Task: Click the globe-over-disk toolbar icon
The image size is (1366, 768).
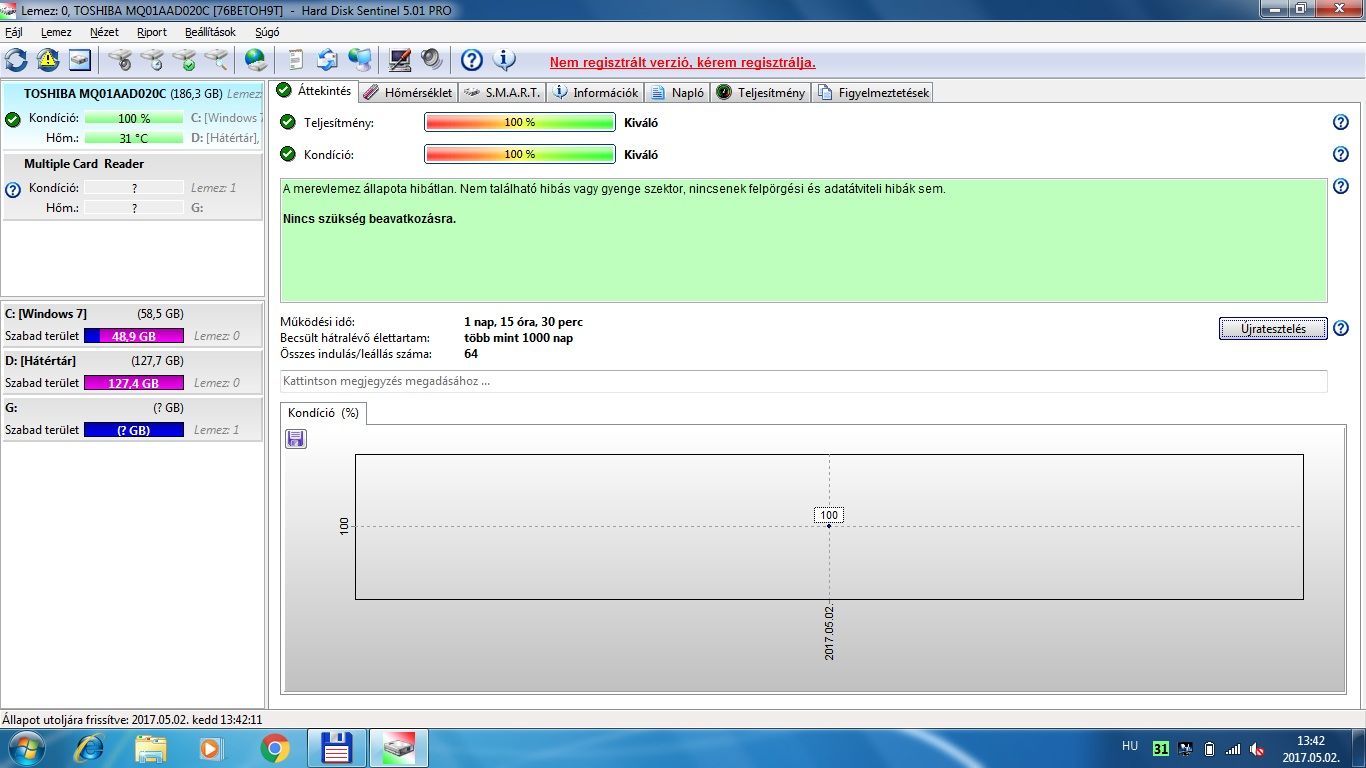Action: point(256,60)
